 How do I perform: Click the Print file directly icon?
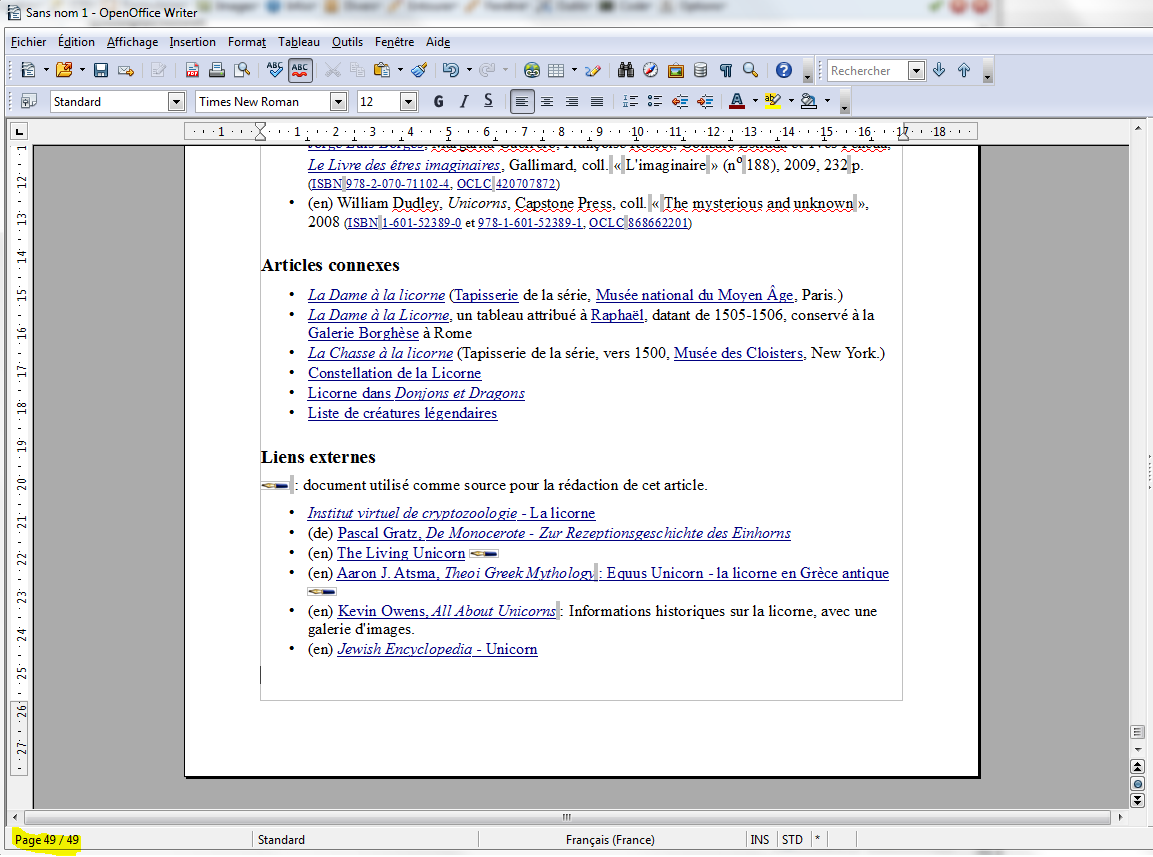216,70
